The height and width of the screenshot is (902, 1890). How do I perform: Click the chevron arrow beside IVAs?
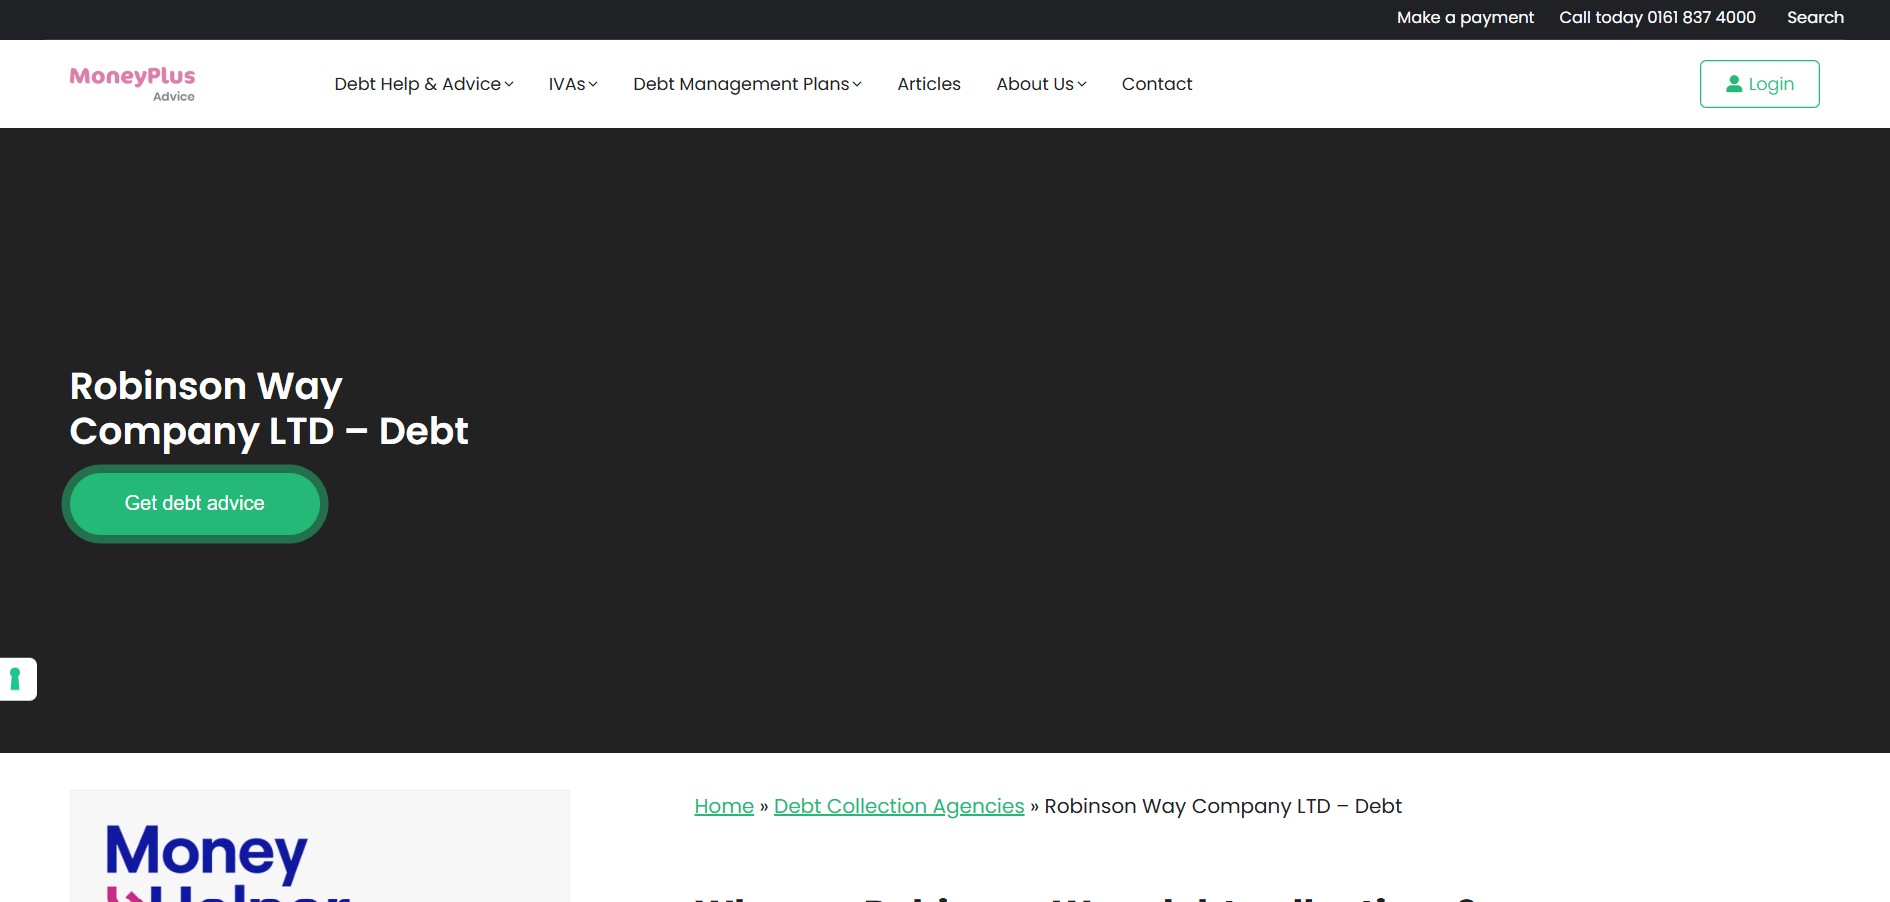click(x=593, y=85)
